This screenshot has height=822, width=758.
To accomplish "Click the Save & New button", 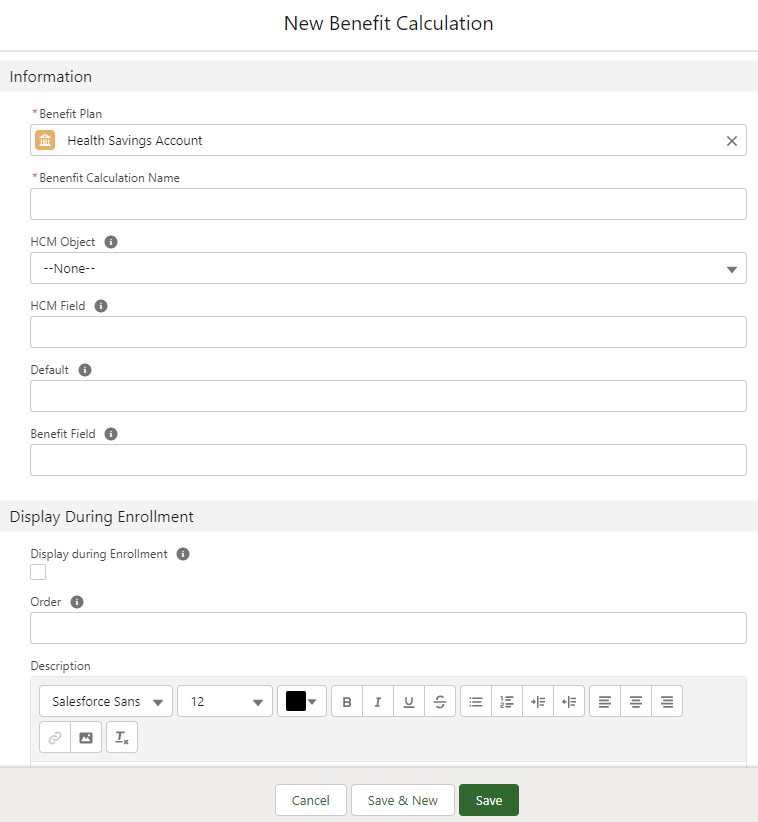I will pos(403,800).
